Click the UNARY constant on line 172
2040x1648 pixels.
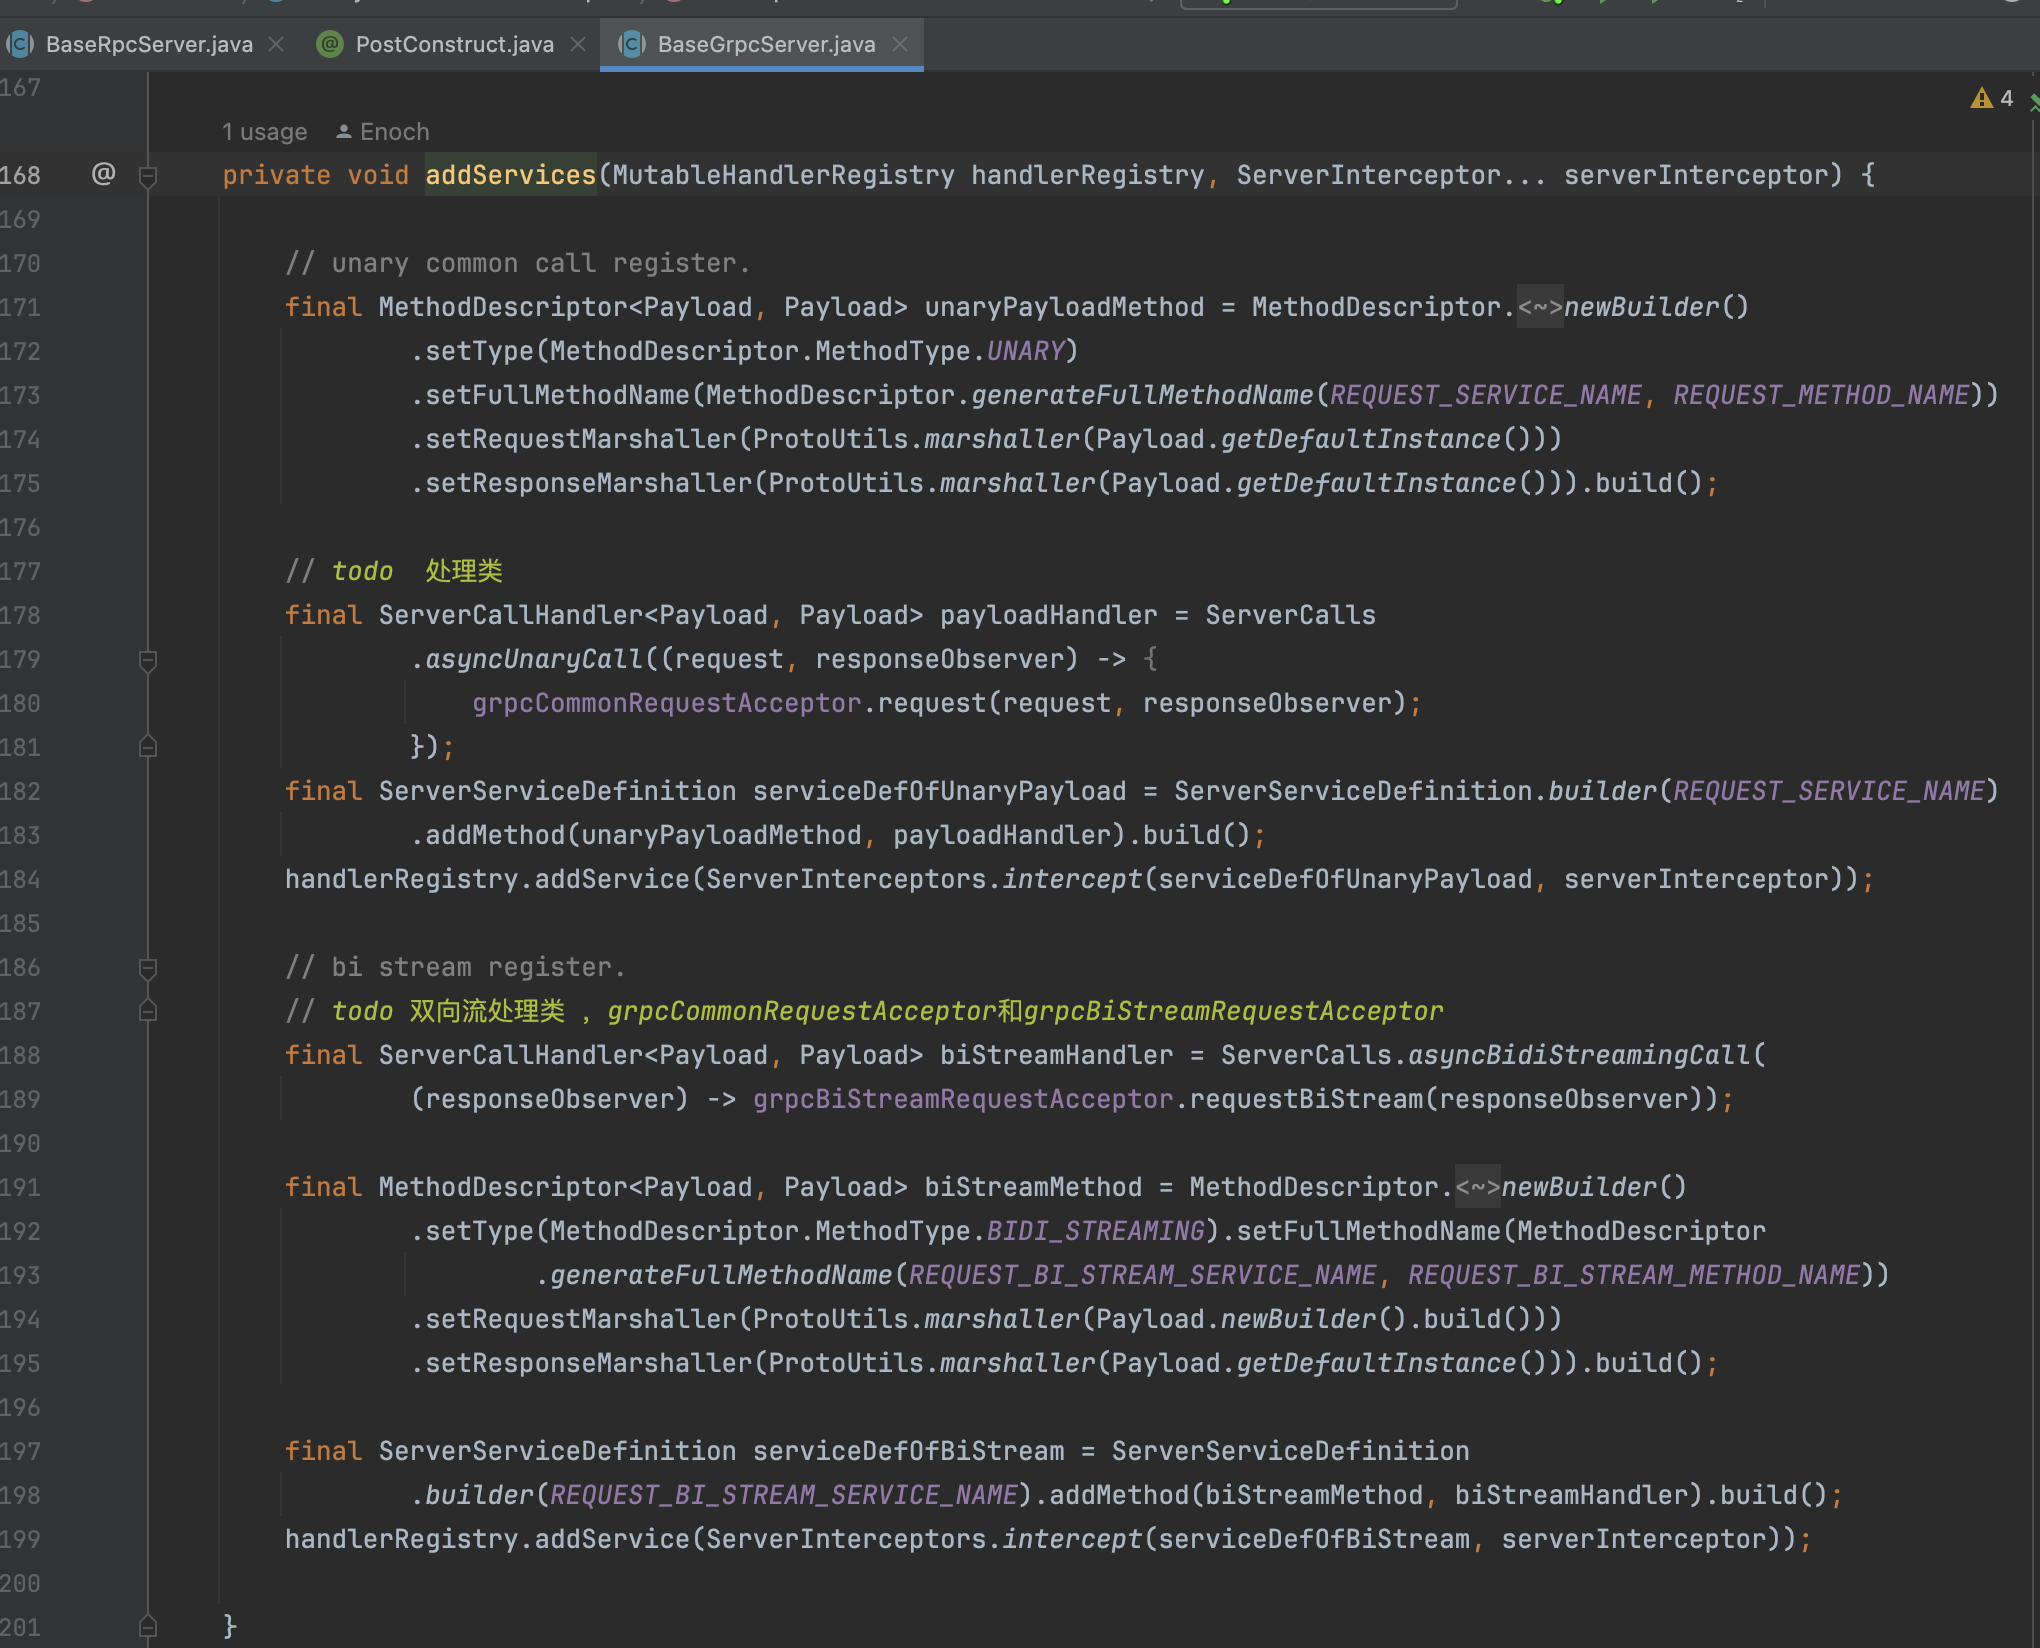pos(1025,351)
